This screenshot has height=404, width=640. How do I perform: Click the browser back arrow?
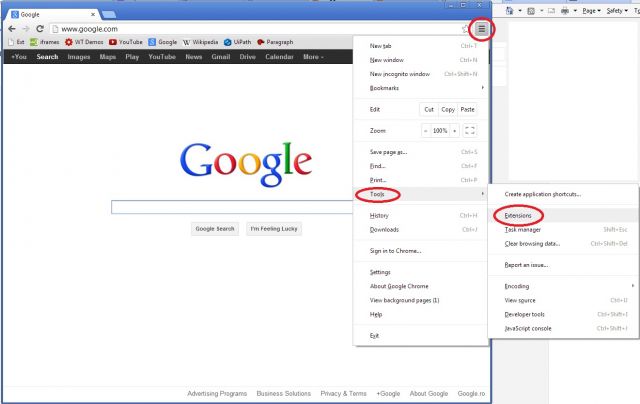click(x=11, y=29)
